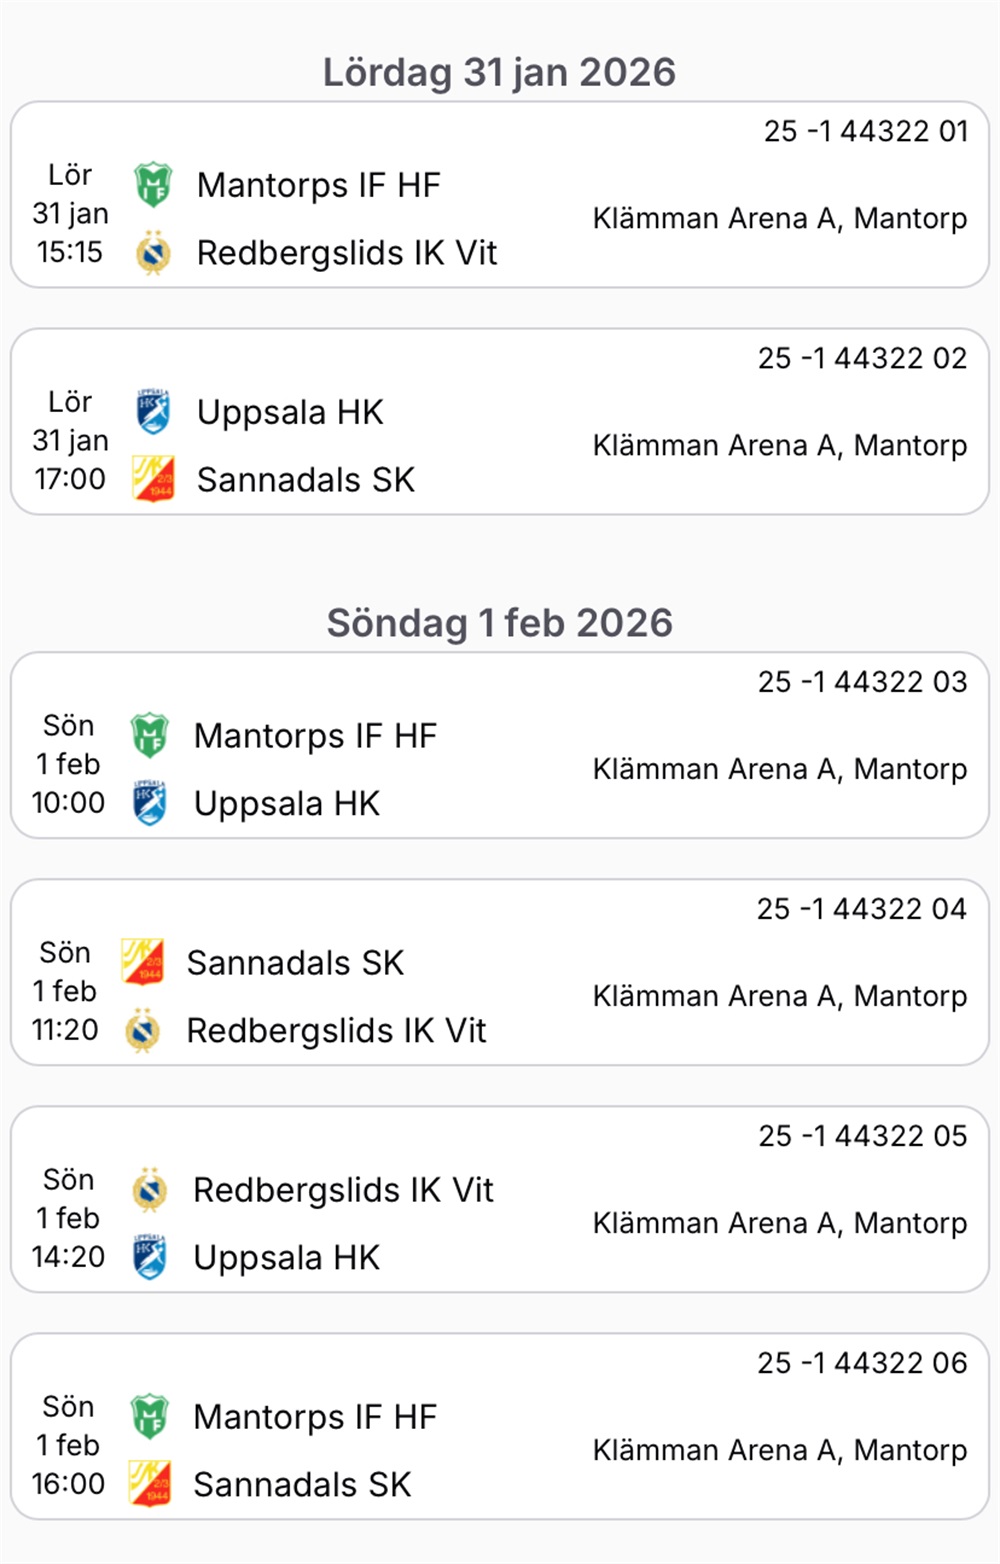Select match number 25 -1 44322 06
Image resolution: width=1000 pixels, height=1564 pixels.
pos(862,1362)
